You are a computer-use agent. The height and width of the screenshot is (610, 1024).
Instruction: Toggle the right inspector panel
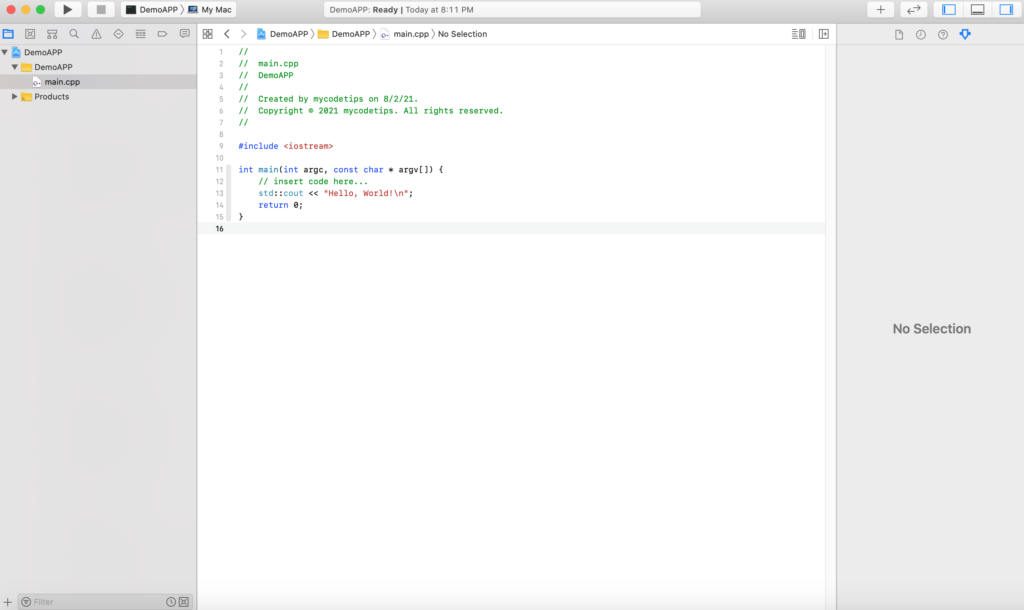pos(1006,10)
